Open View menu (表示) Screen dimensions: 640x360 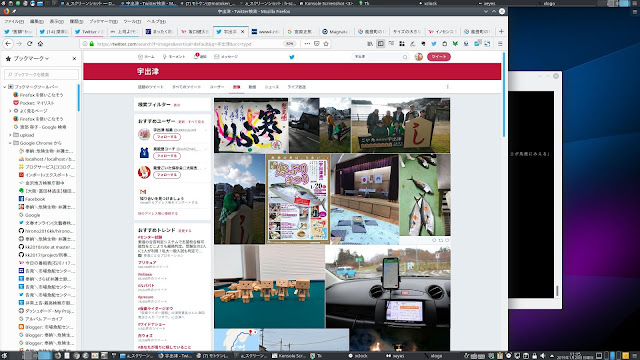[56, 21]
